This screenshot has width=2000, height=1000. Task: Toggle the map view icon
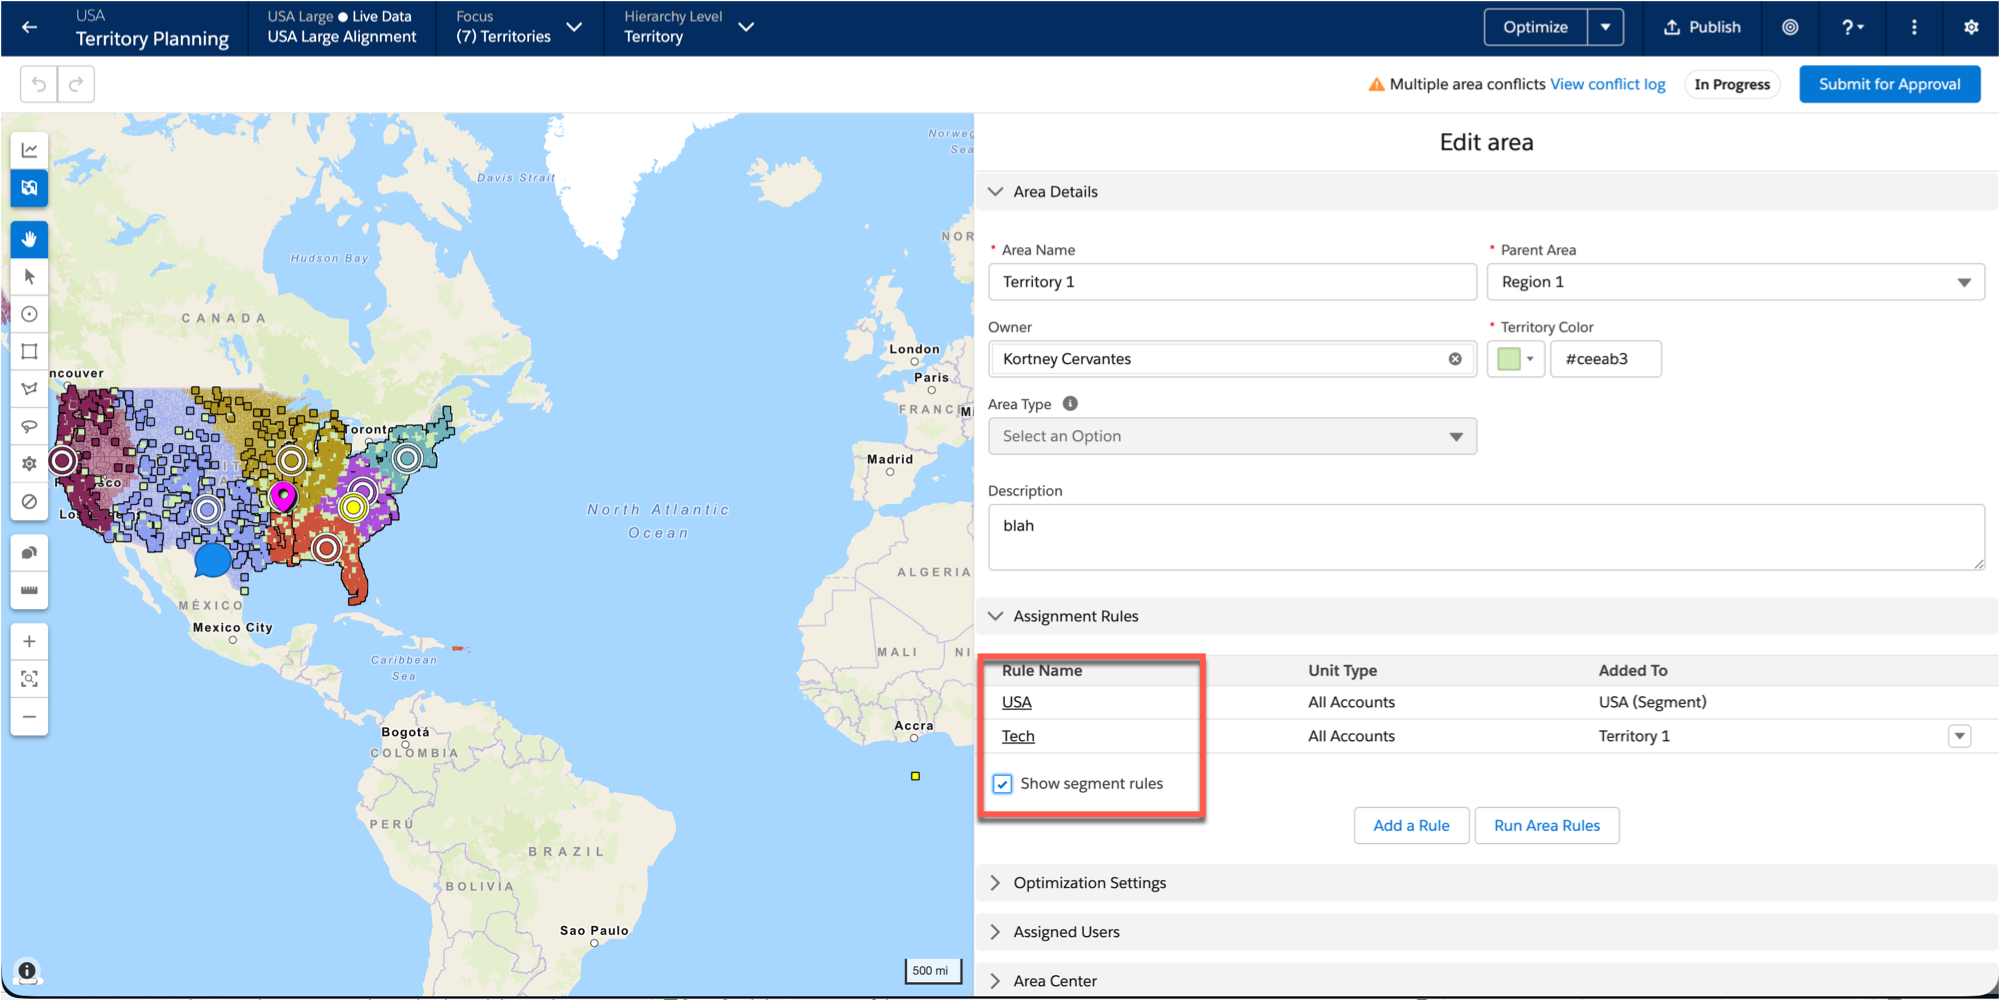click(29, 187)
